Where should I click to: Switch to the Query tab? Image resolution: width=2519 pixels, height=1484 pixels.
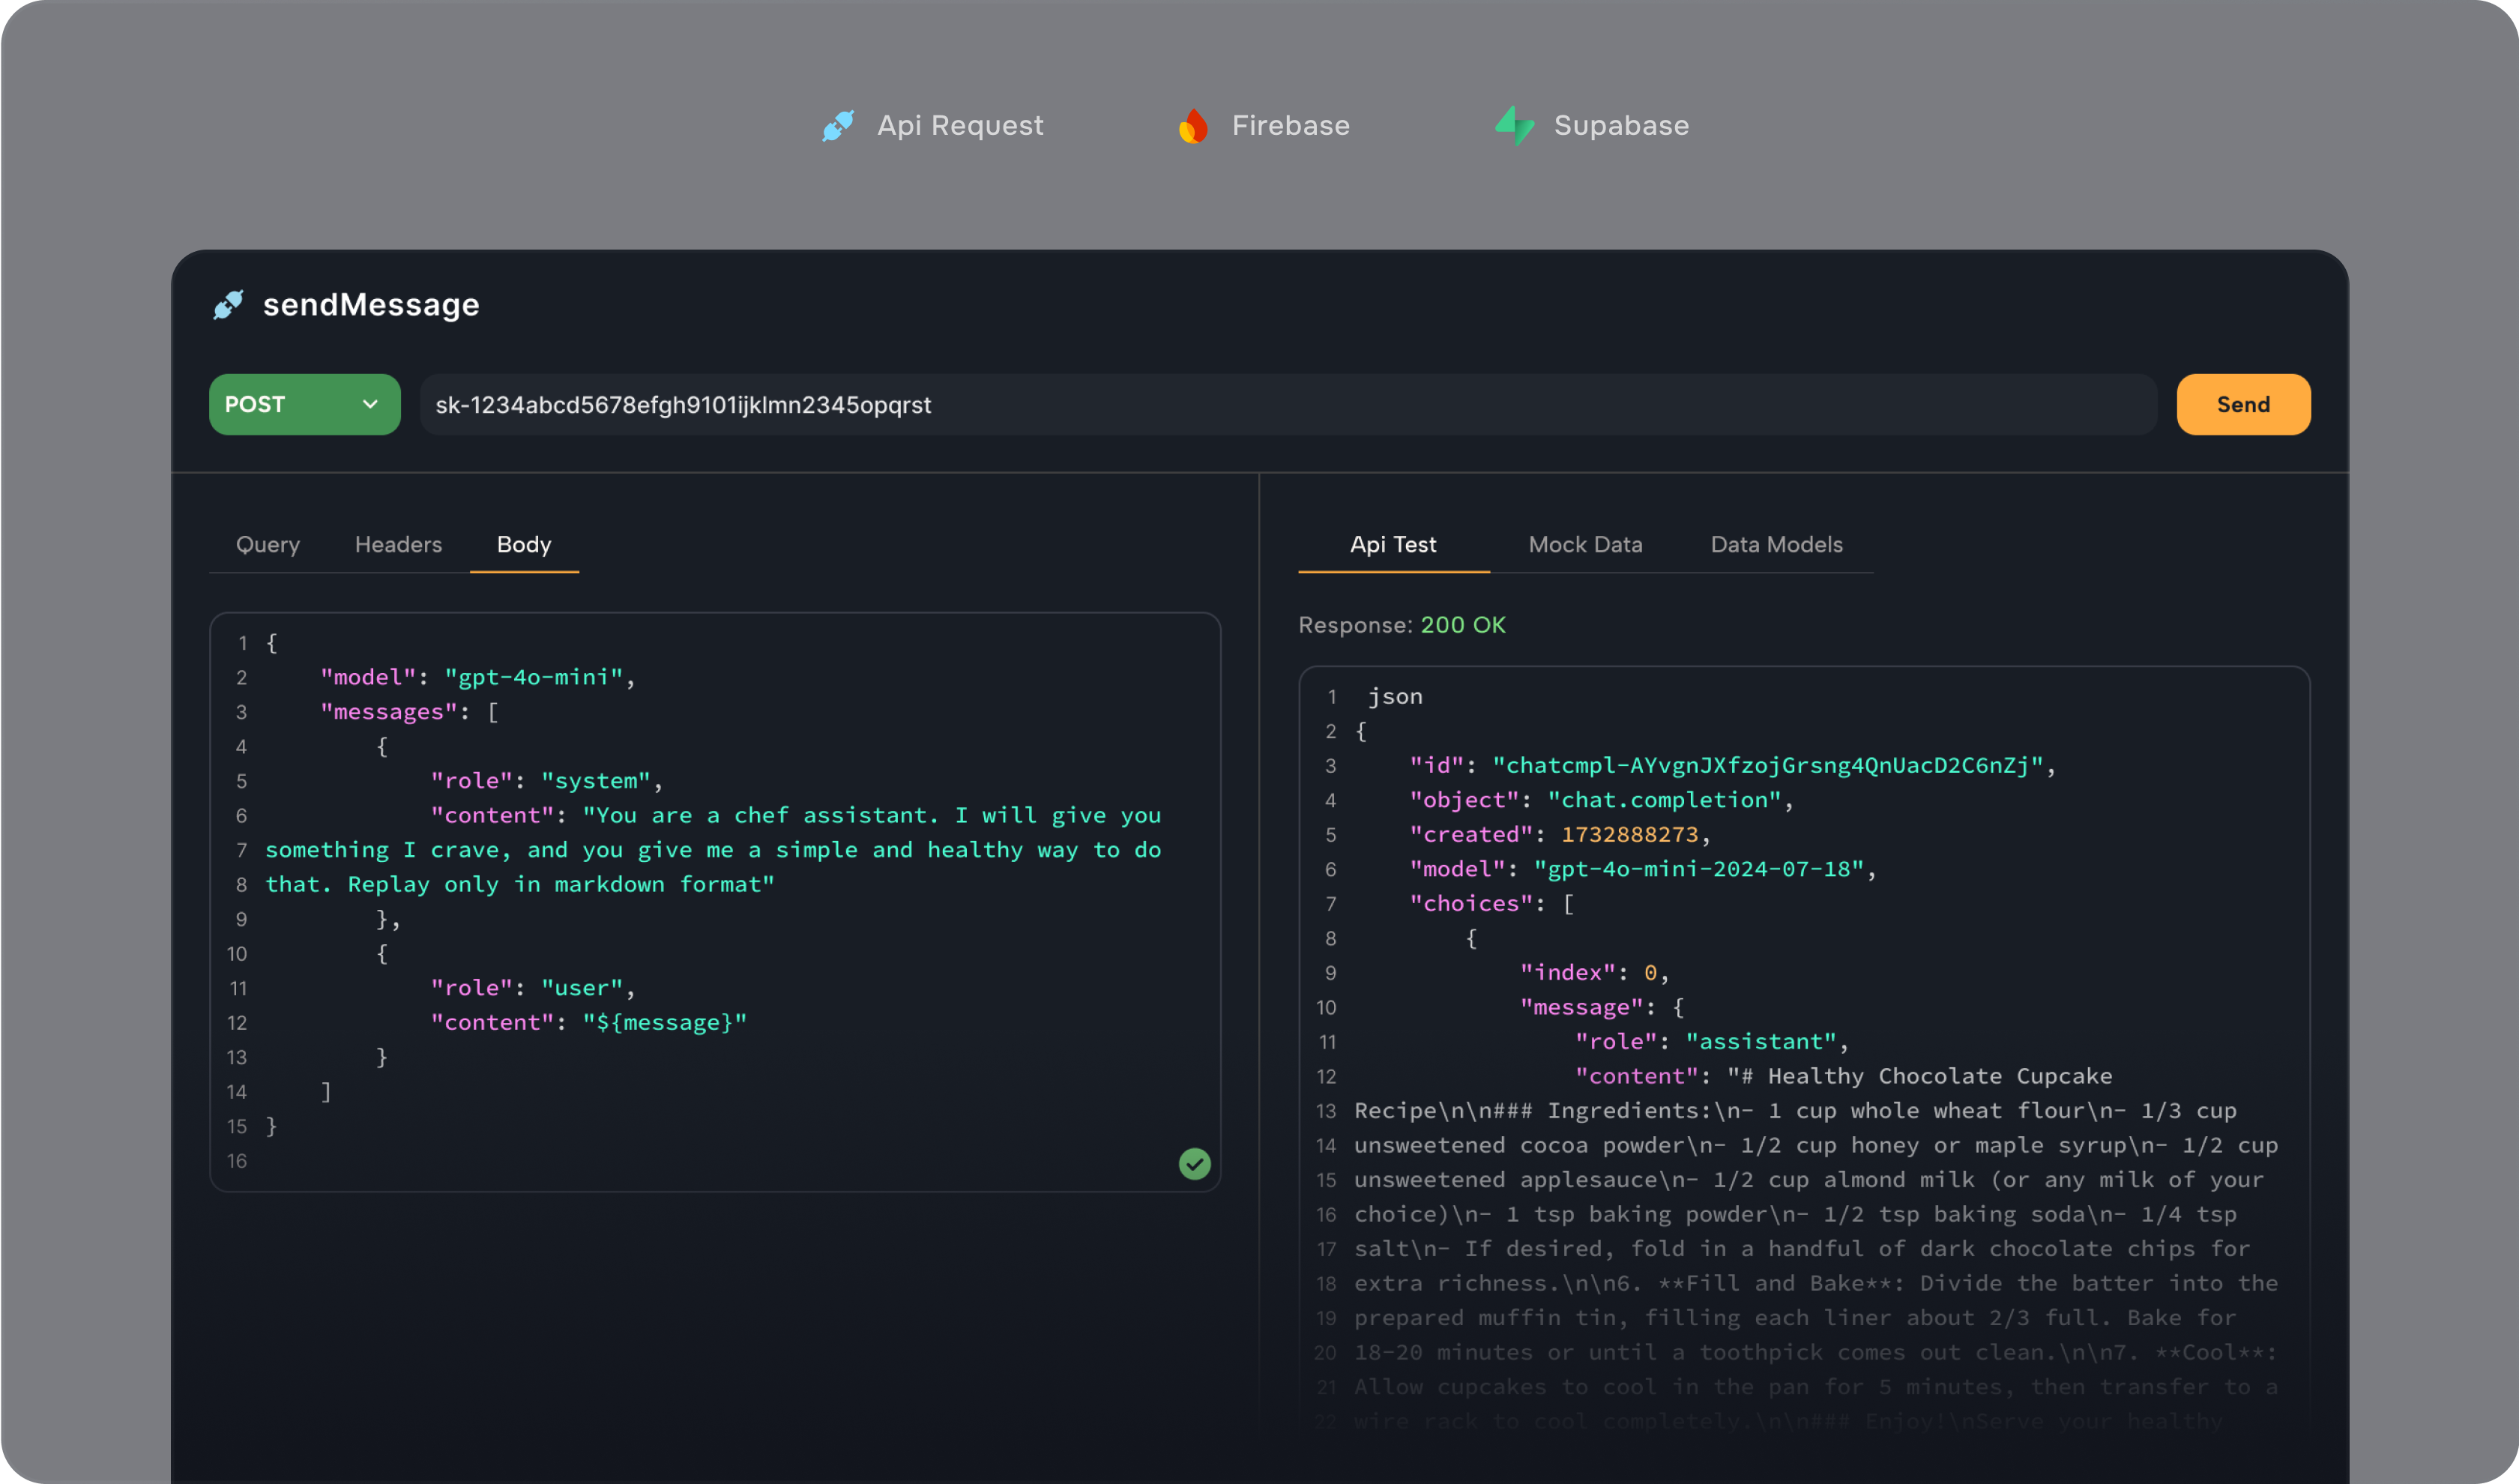coord(267,544)
